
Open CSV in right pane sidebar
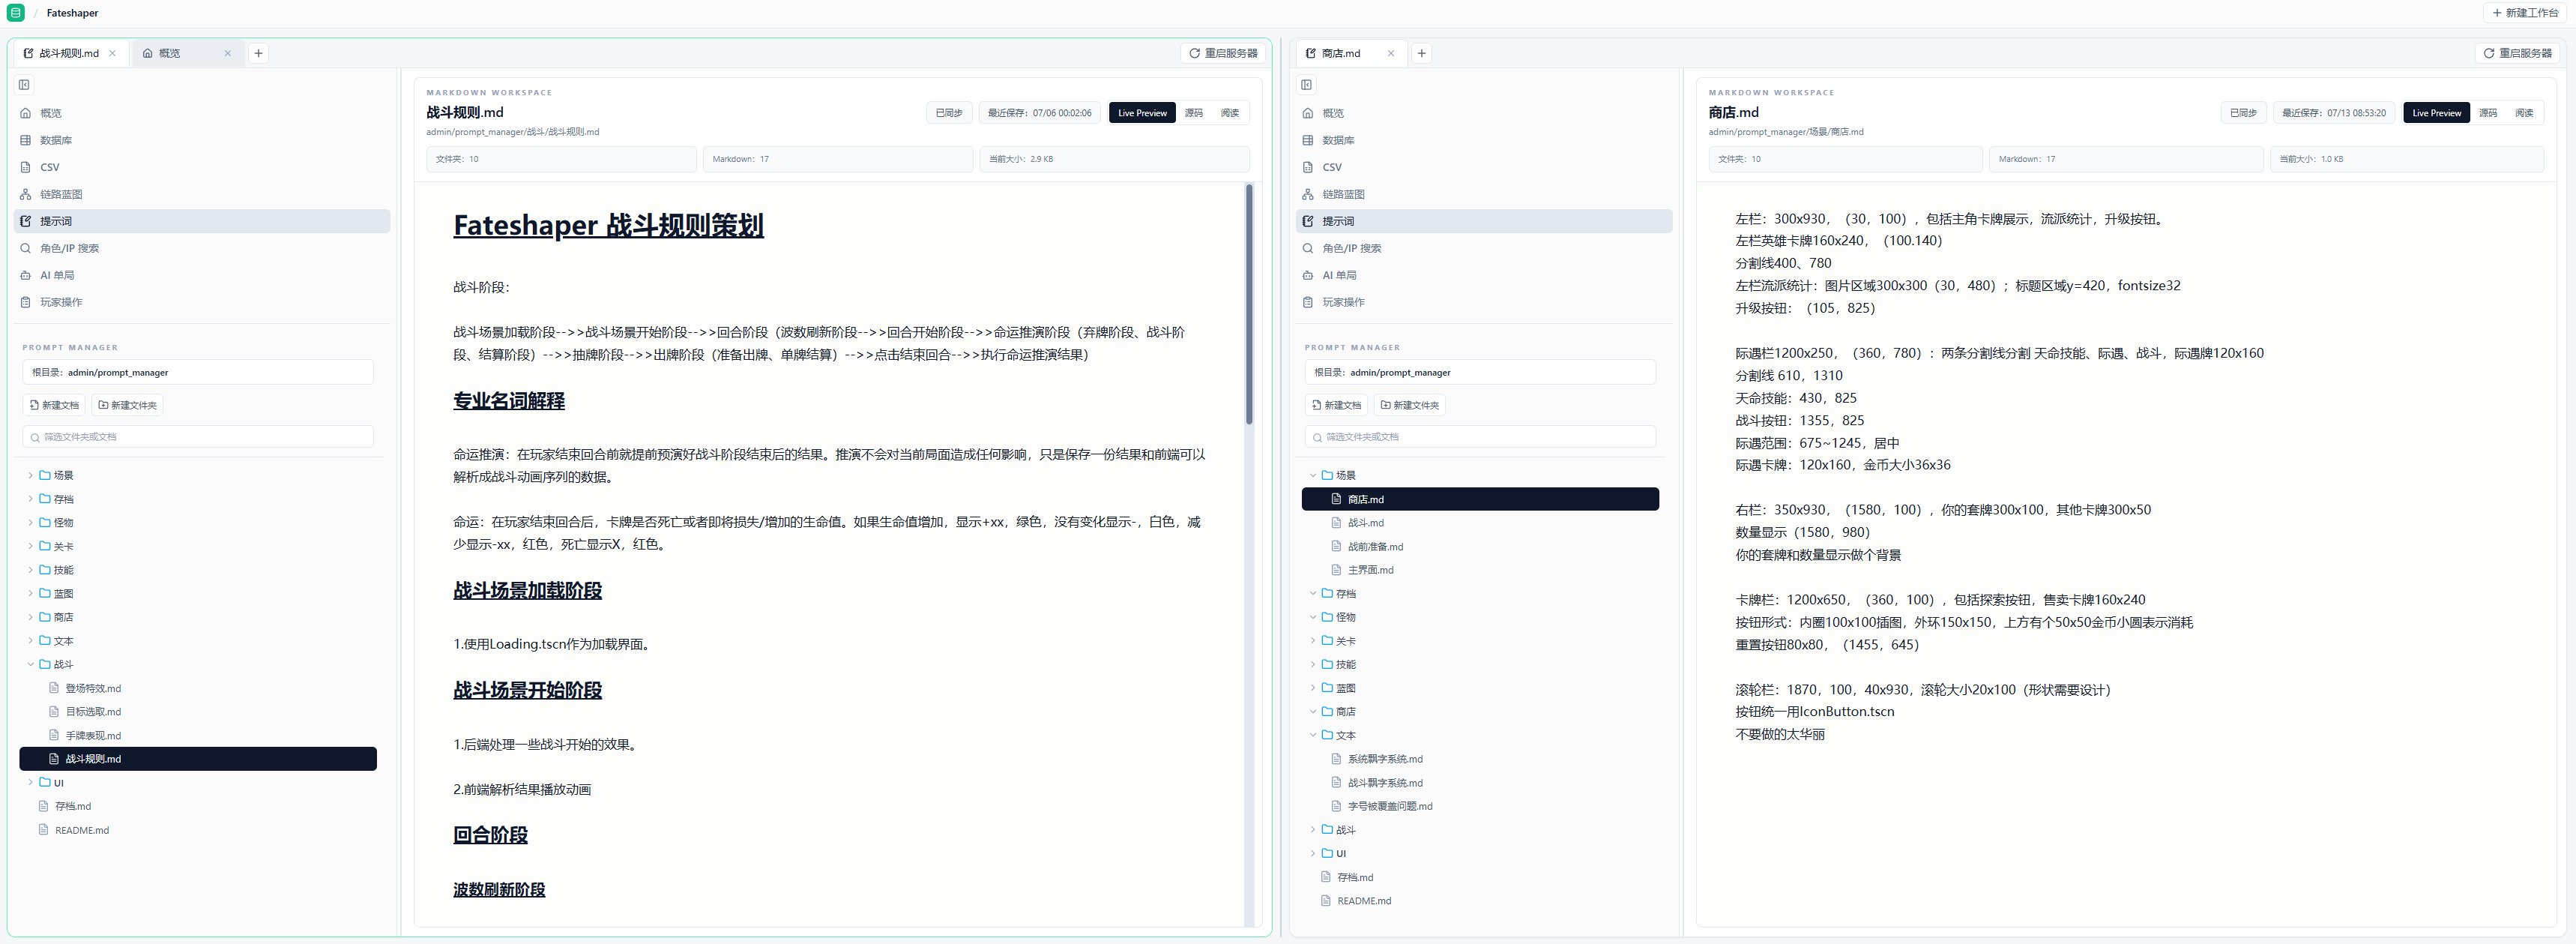coord(1484,167)
